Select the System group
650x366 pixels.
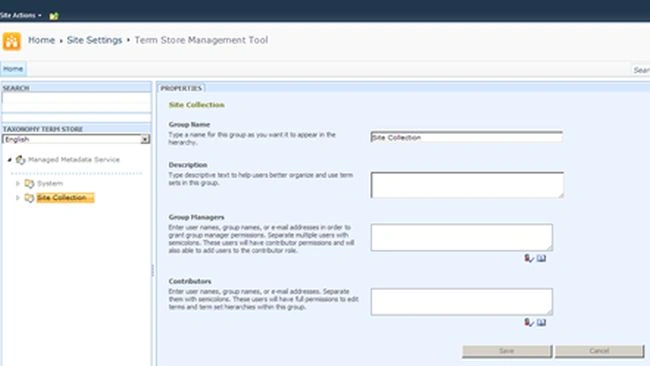click(50, 183)
